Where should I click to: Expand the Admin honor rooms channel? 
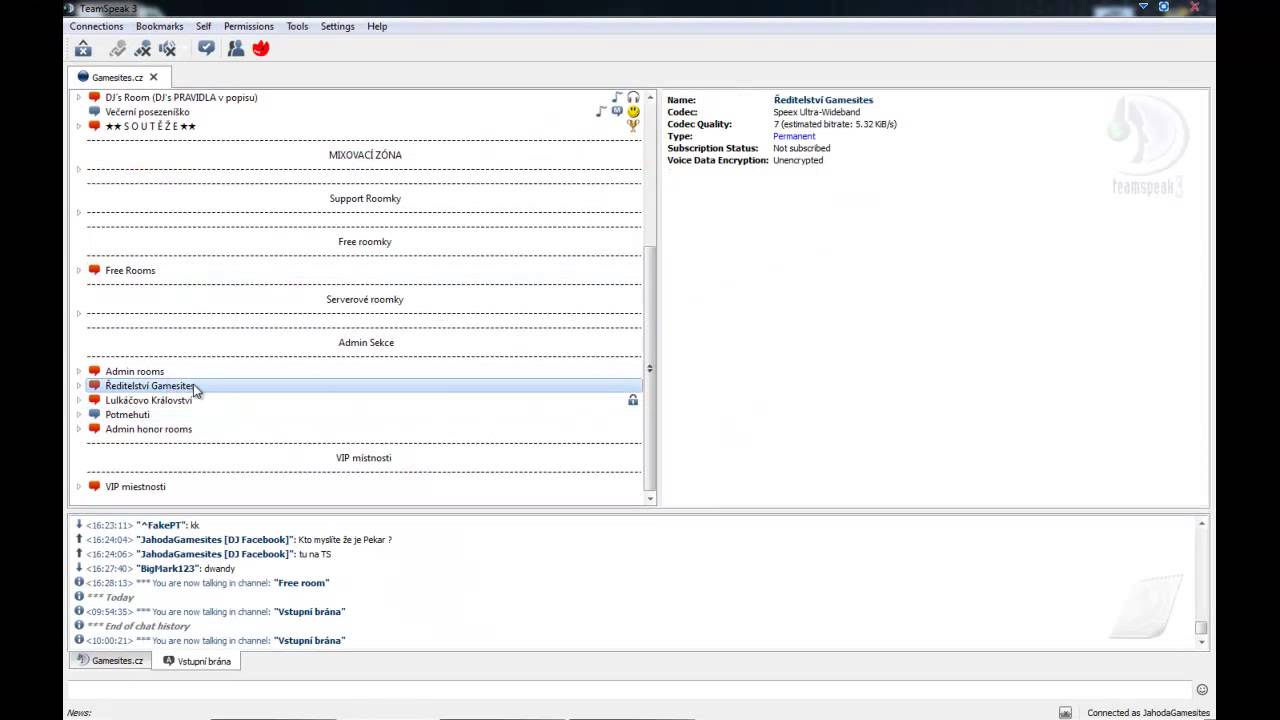point(79,429)
